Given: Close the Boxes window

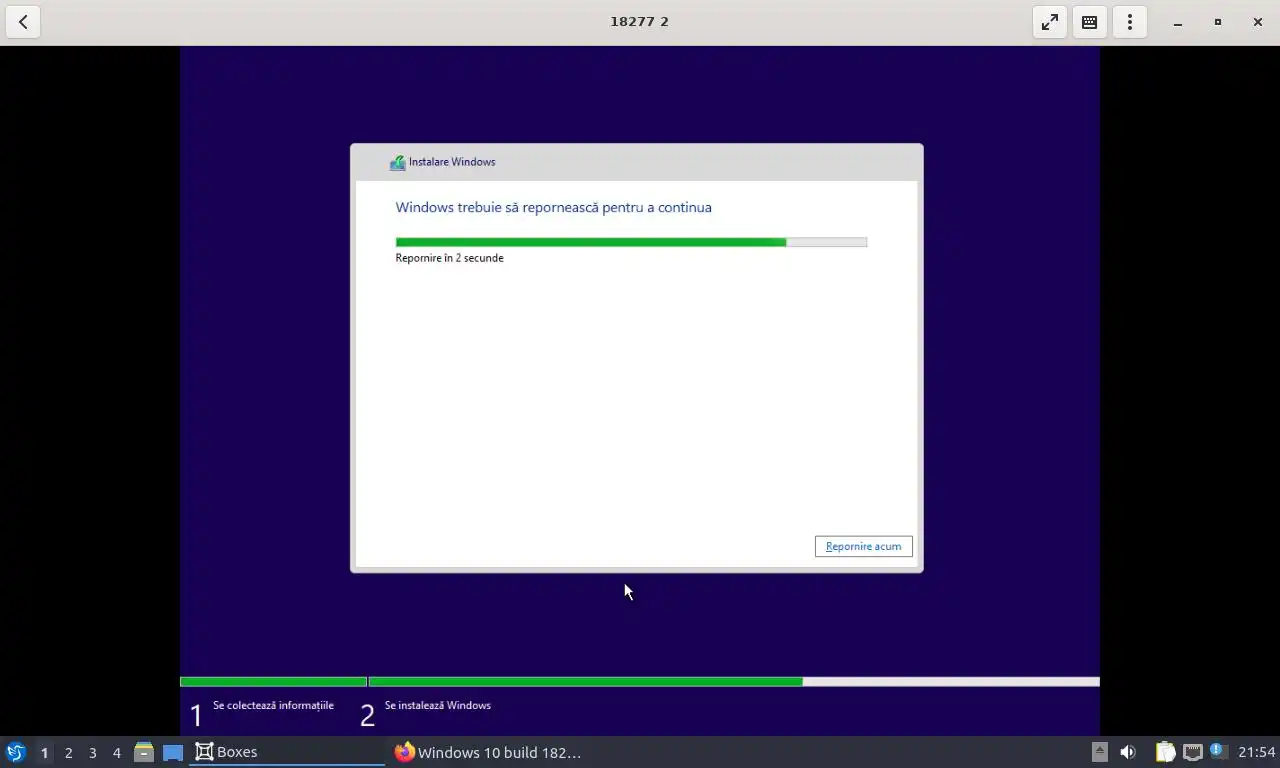Looking at the screenshot, I should click(x=1258, y=22).
